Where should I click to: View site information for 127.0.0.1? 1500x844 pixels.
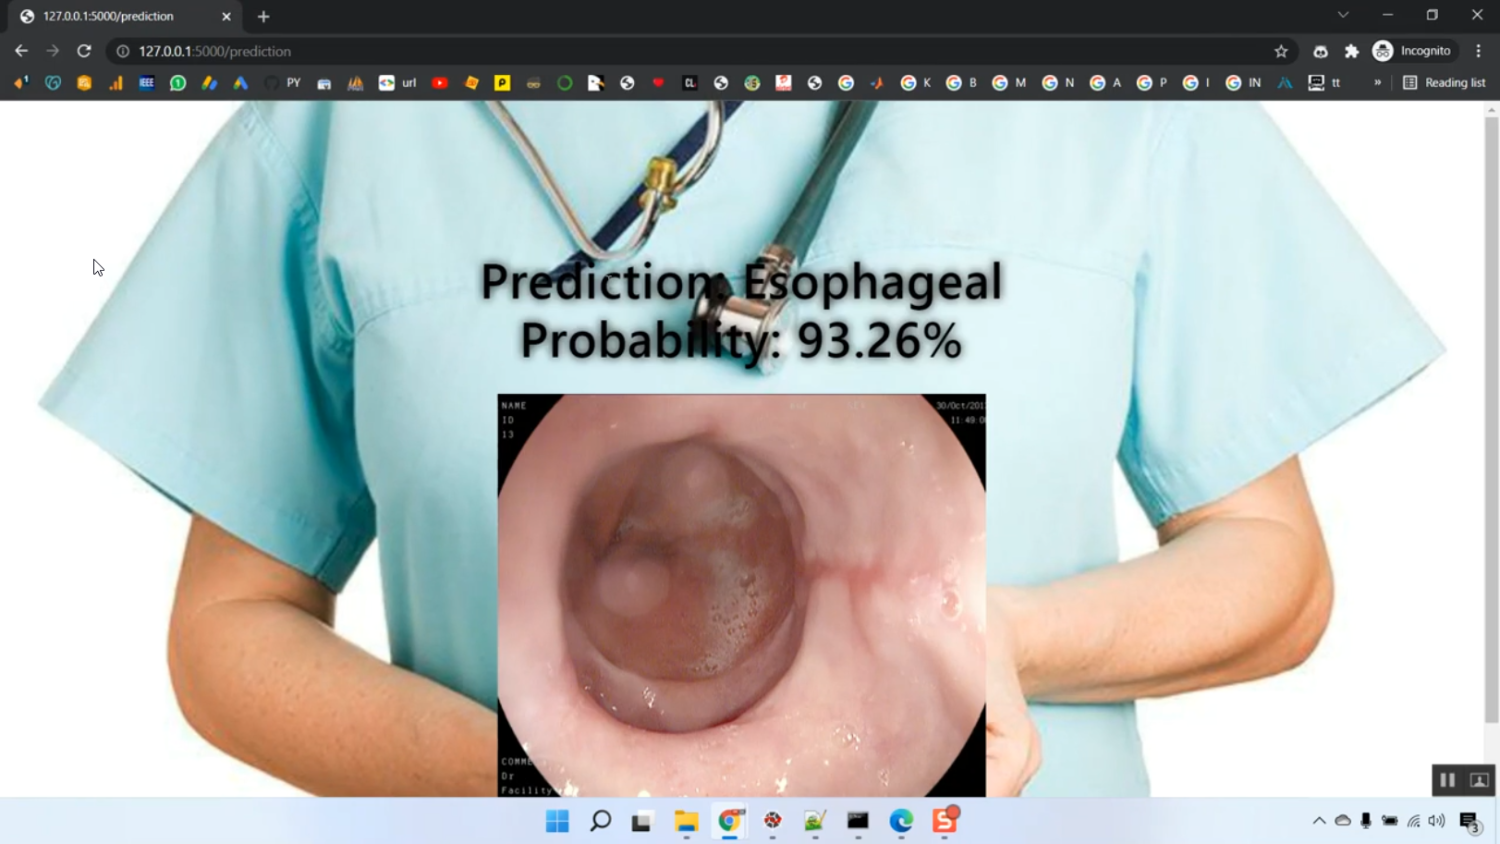pos(123,51)
